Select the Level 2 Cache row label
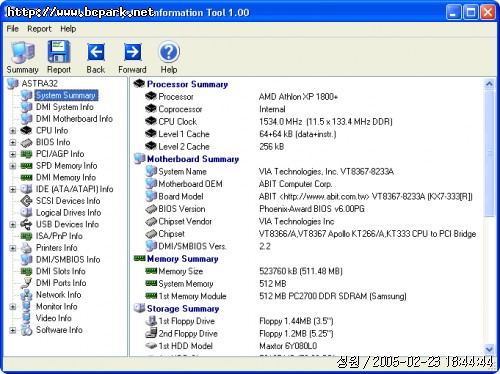Viewport: 500px width, 374px height. pos(184,146)
